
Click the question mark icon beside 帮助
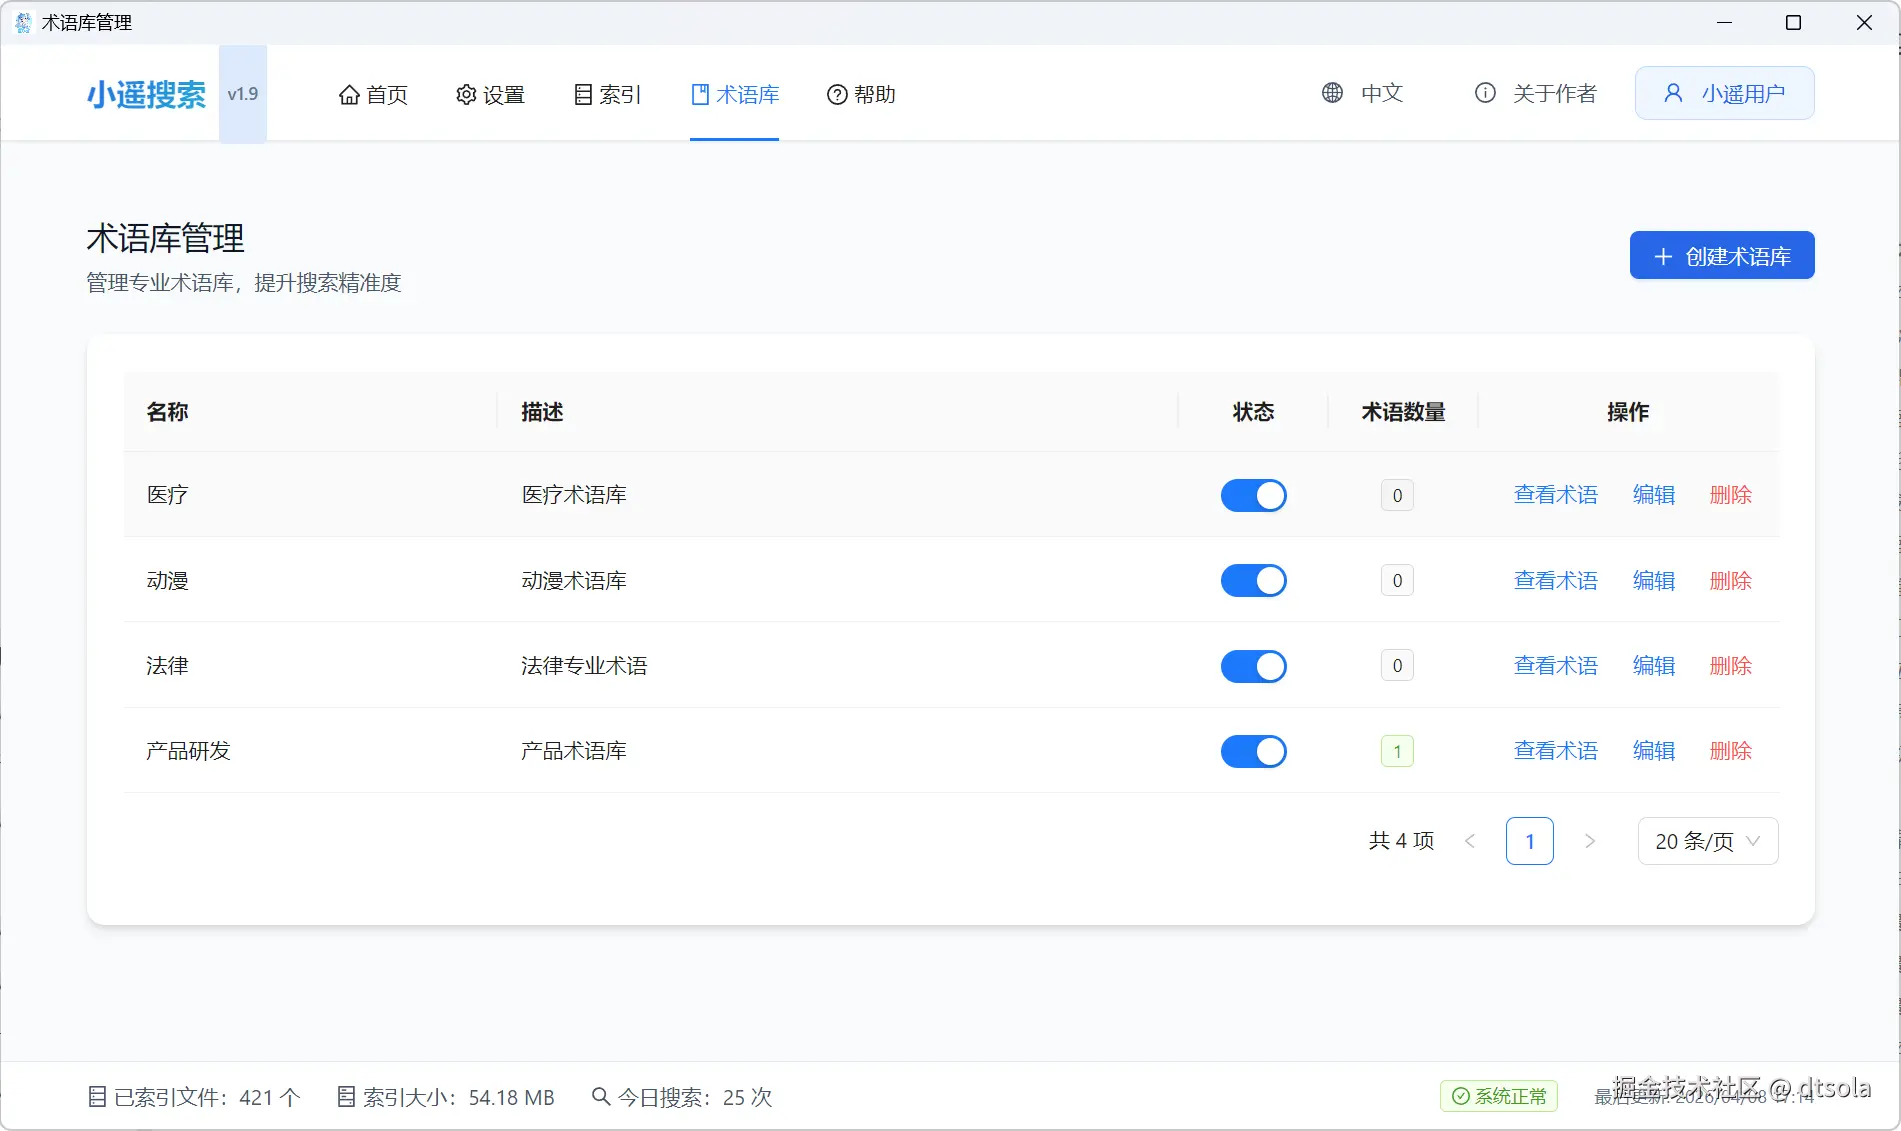837,94
